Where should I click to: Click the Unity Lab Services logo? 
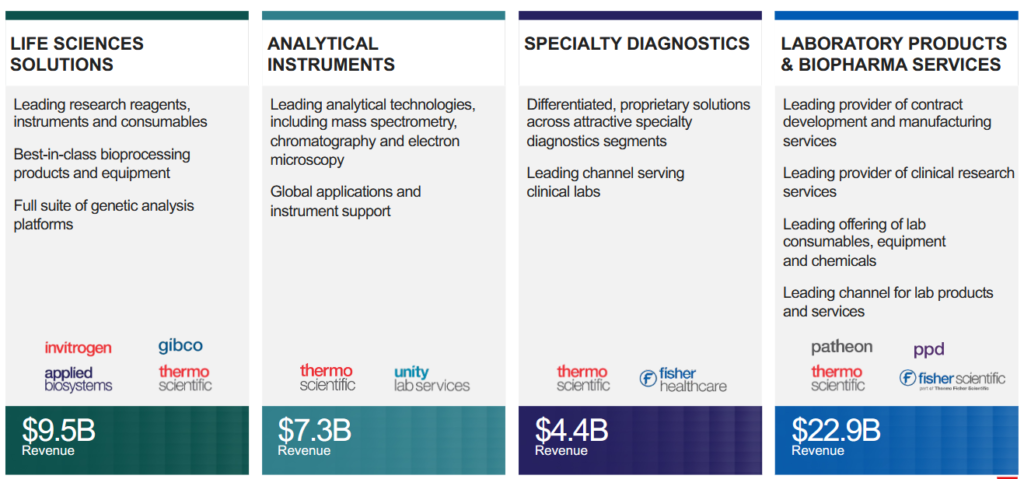(432, 378)
